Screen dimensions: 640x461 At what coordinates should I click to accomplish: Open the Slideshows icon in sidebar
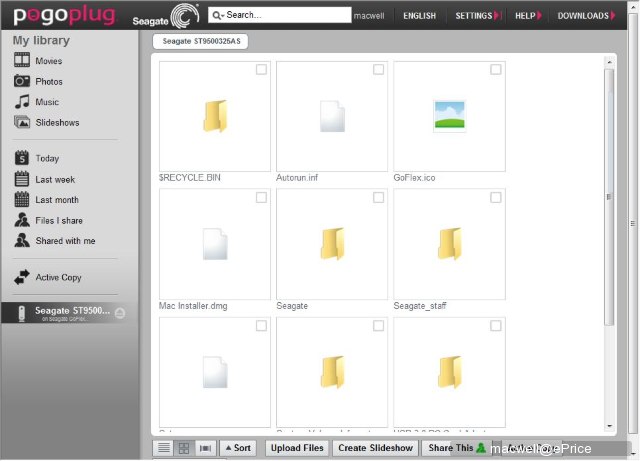[22, 122]
